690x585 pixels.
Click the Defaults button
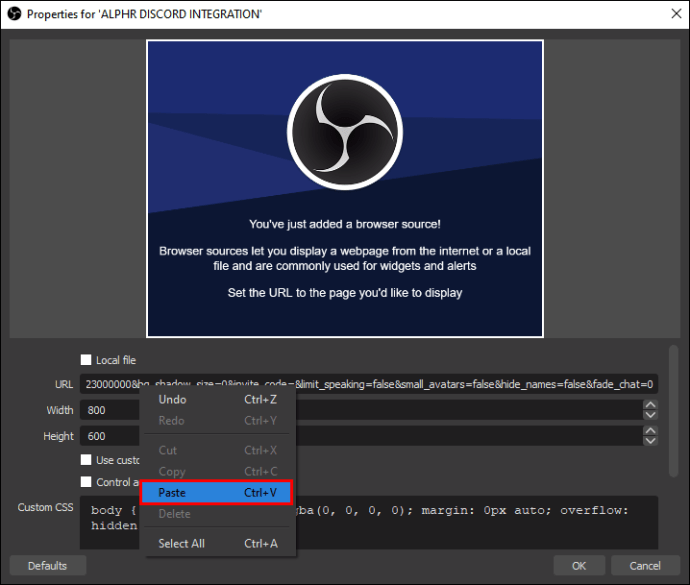pyautogui.click(x=48, y=566)
